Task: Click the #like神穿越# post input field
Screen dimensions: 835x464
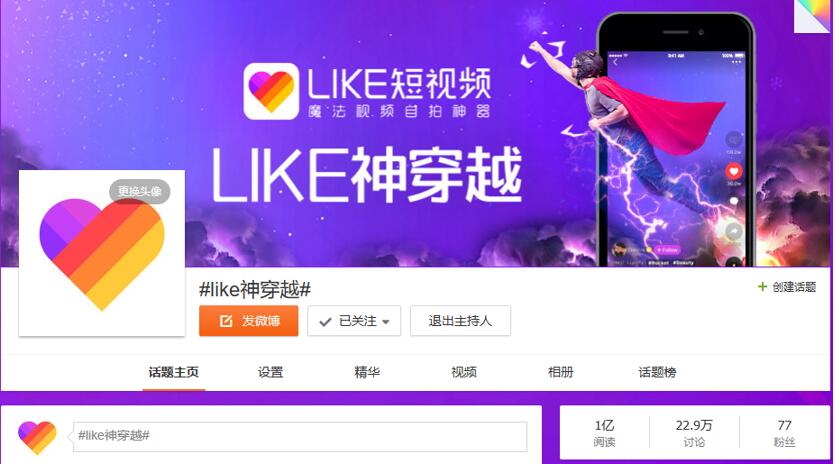Action: click(x=300, y=436)
